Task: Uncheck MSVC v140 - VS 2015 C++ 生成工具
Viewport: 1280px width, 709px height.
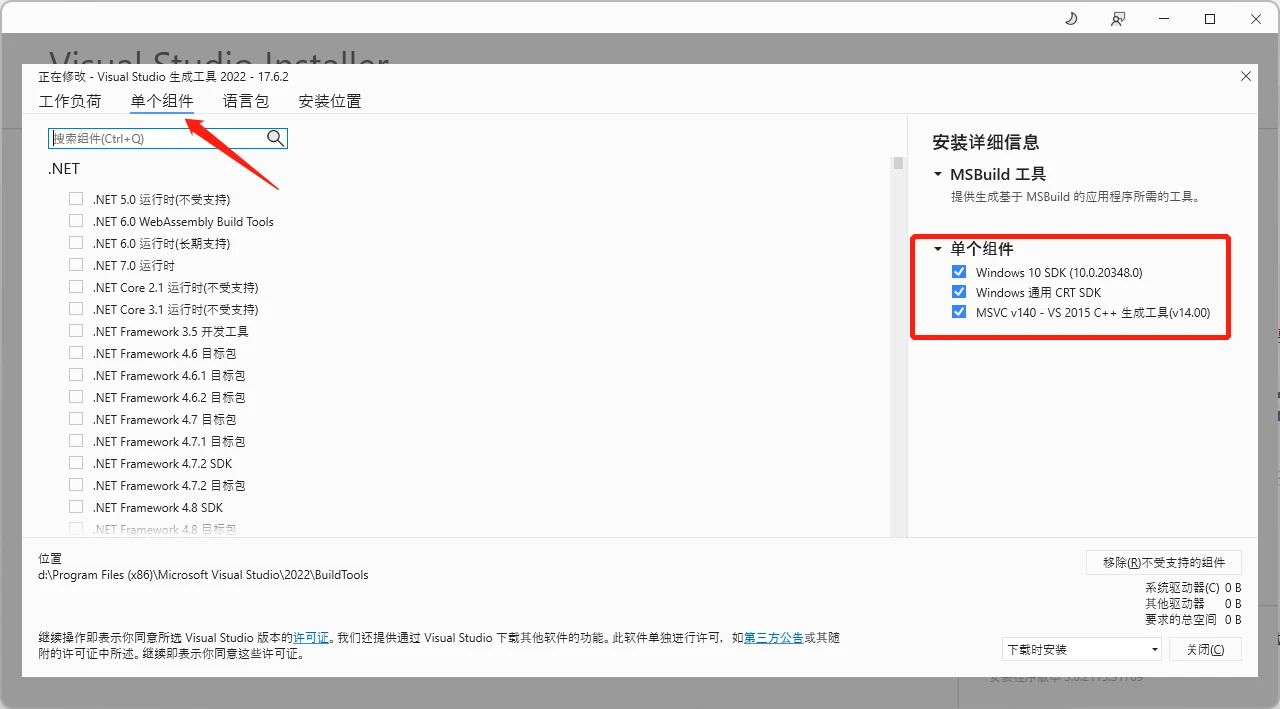Action: 959,312
